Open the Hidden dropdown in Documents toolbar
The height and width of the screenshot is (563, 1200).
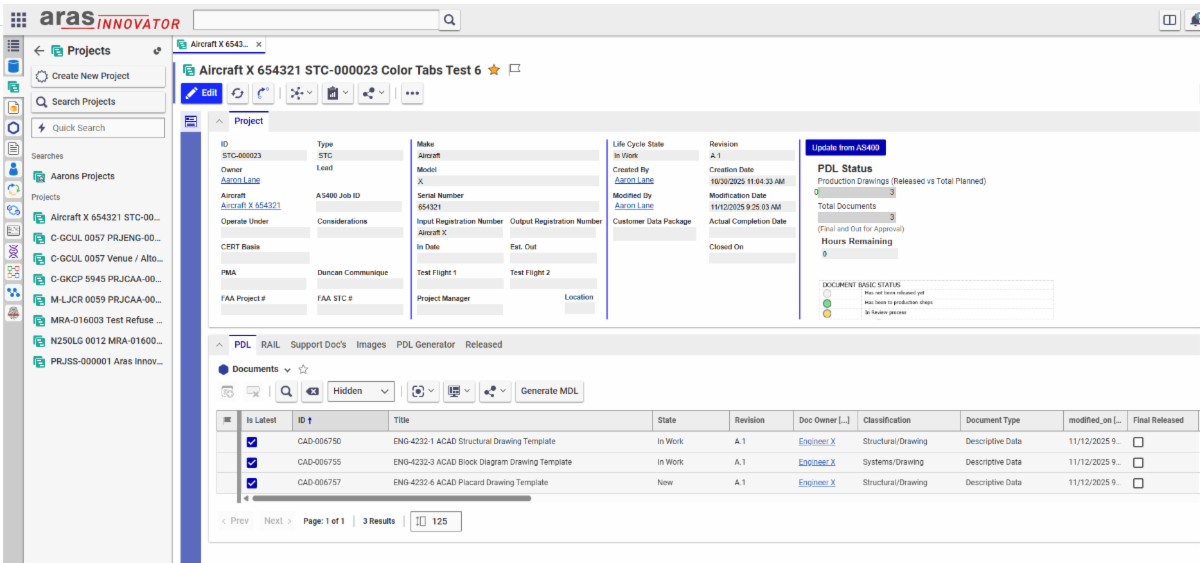pyautogui.click(x=361, y=391)
